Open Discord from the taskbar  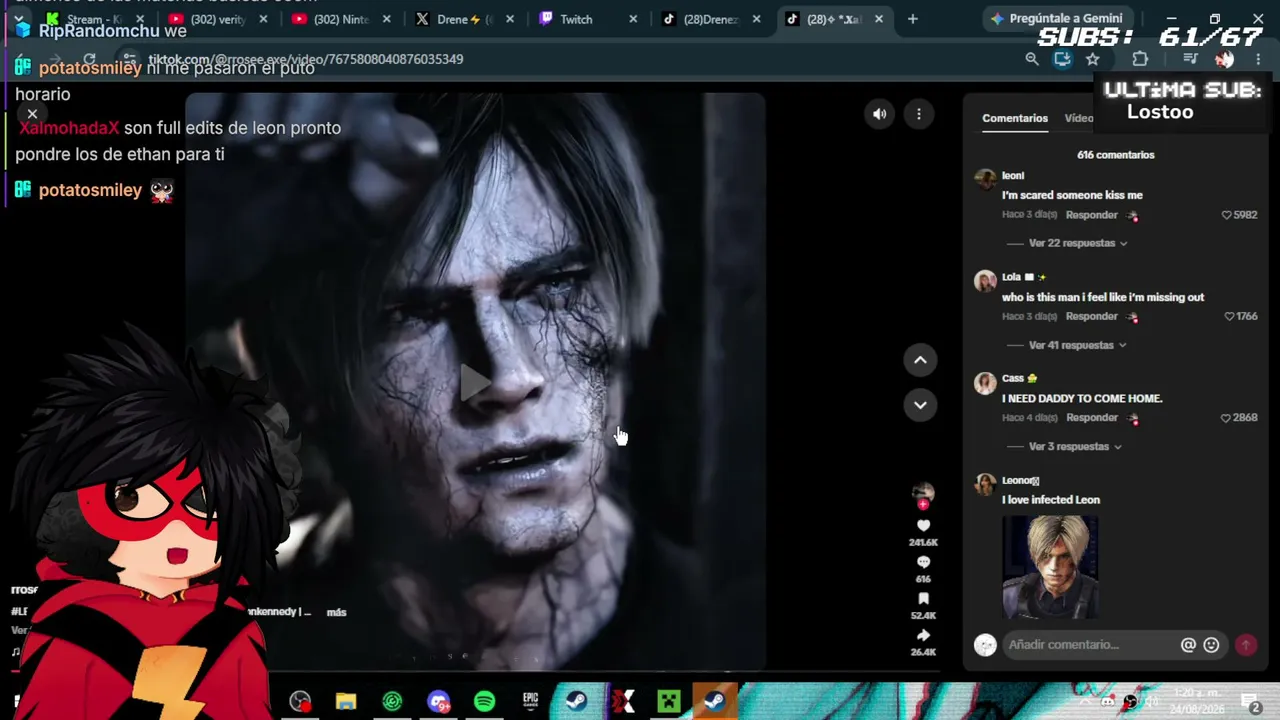click(438, 702)
